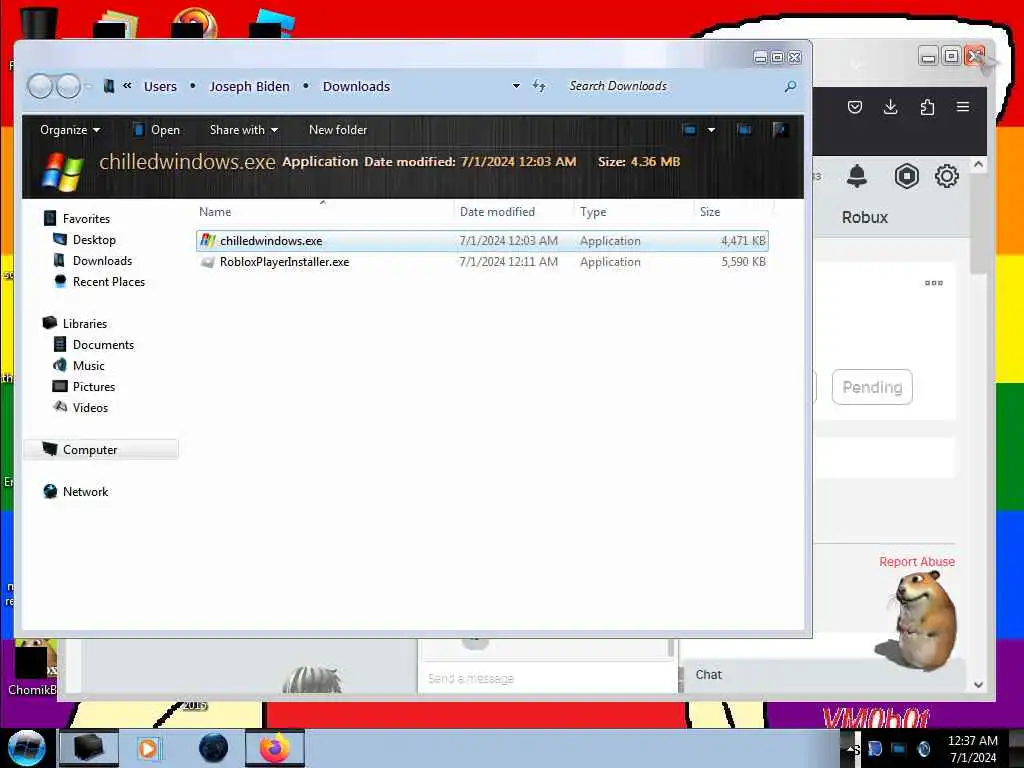Image resolution: width=1024 pixels, height=768 pixels.
Task: Toggle the preview pane icon in Explorer
Action: pos(744,130)
